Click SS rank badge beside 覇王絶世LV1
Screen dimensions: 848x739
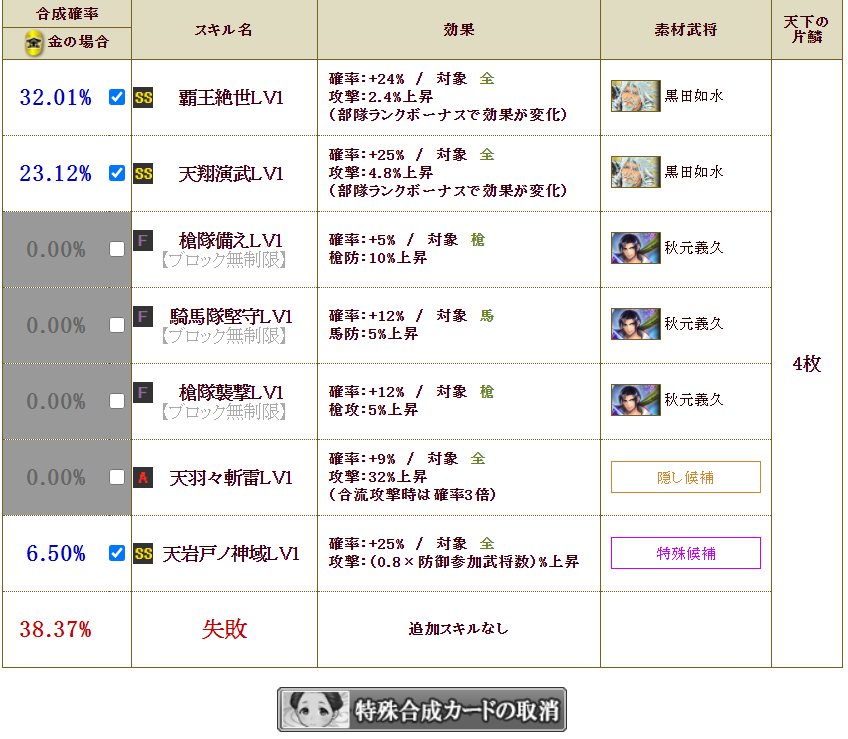[143, 98]
